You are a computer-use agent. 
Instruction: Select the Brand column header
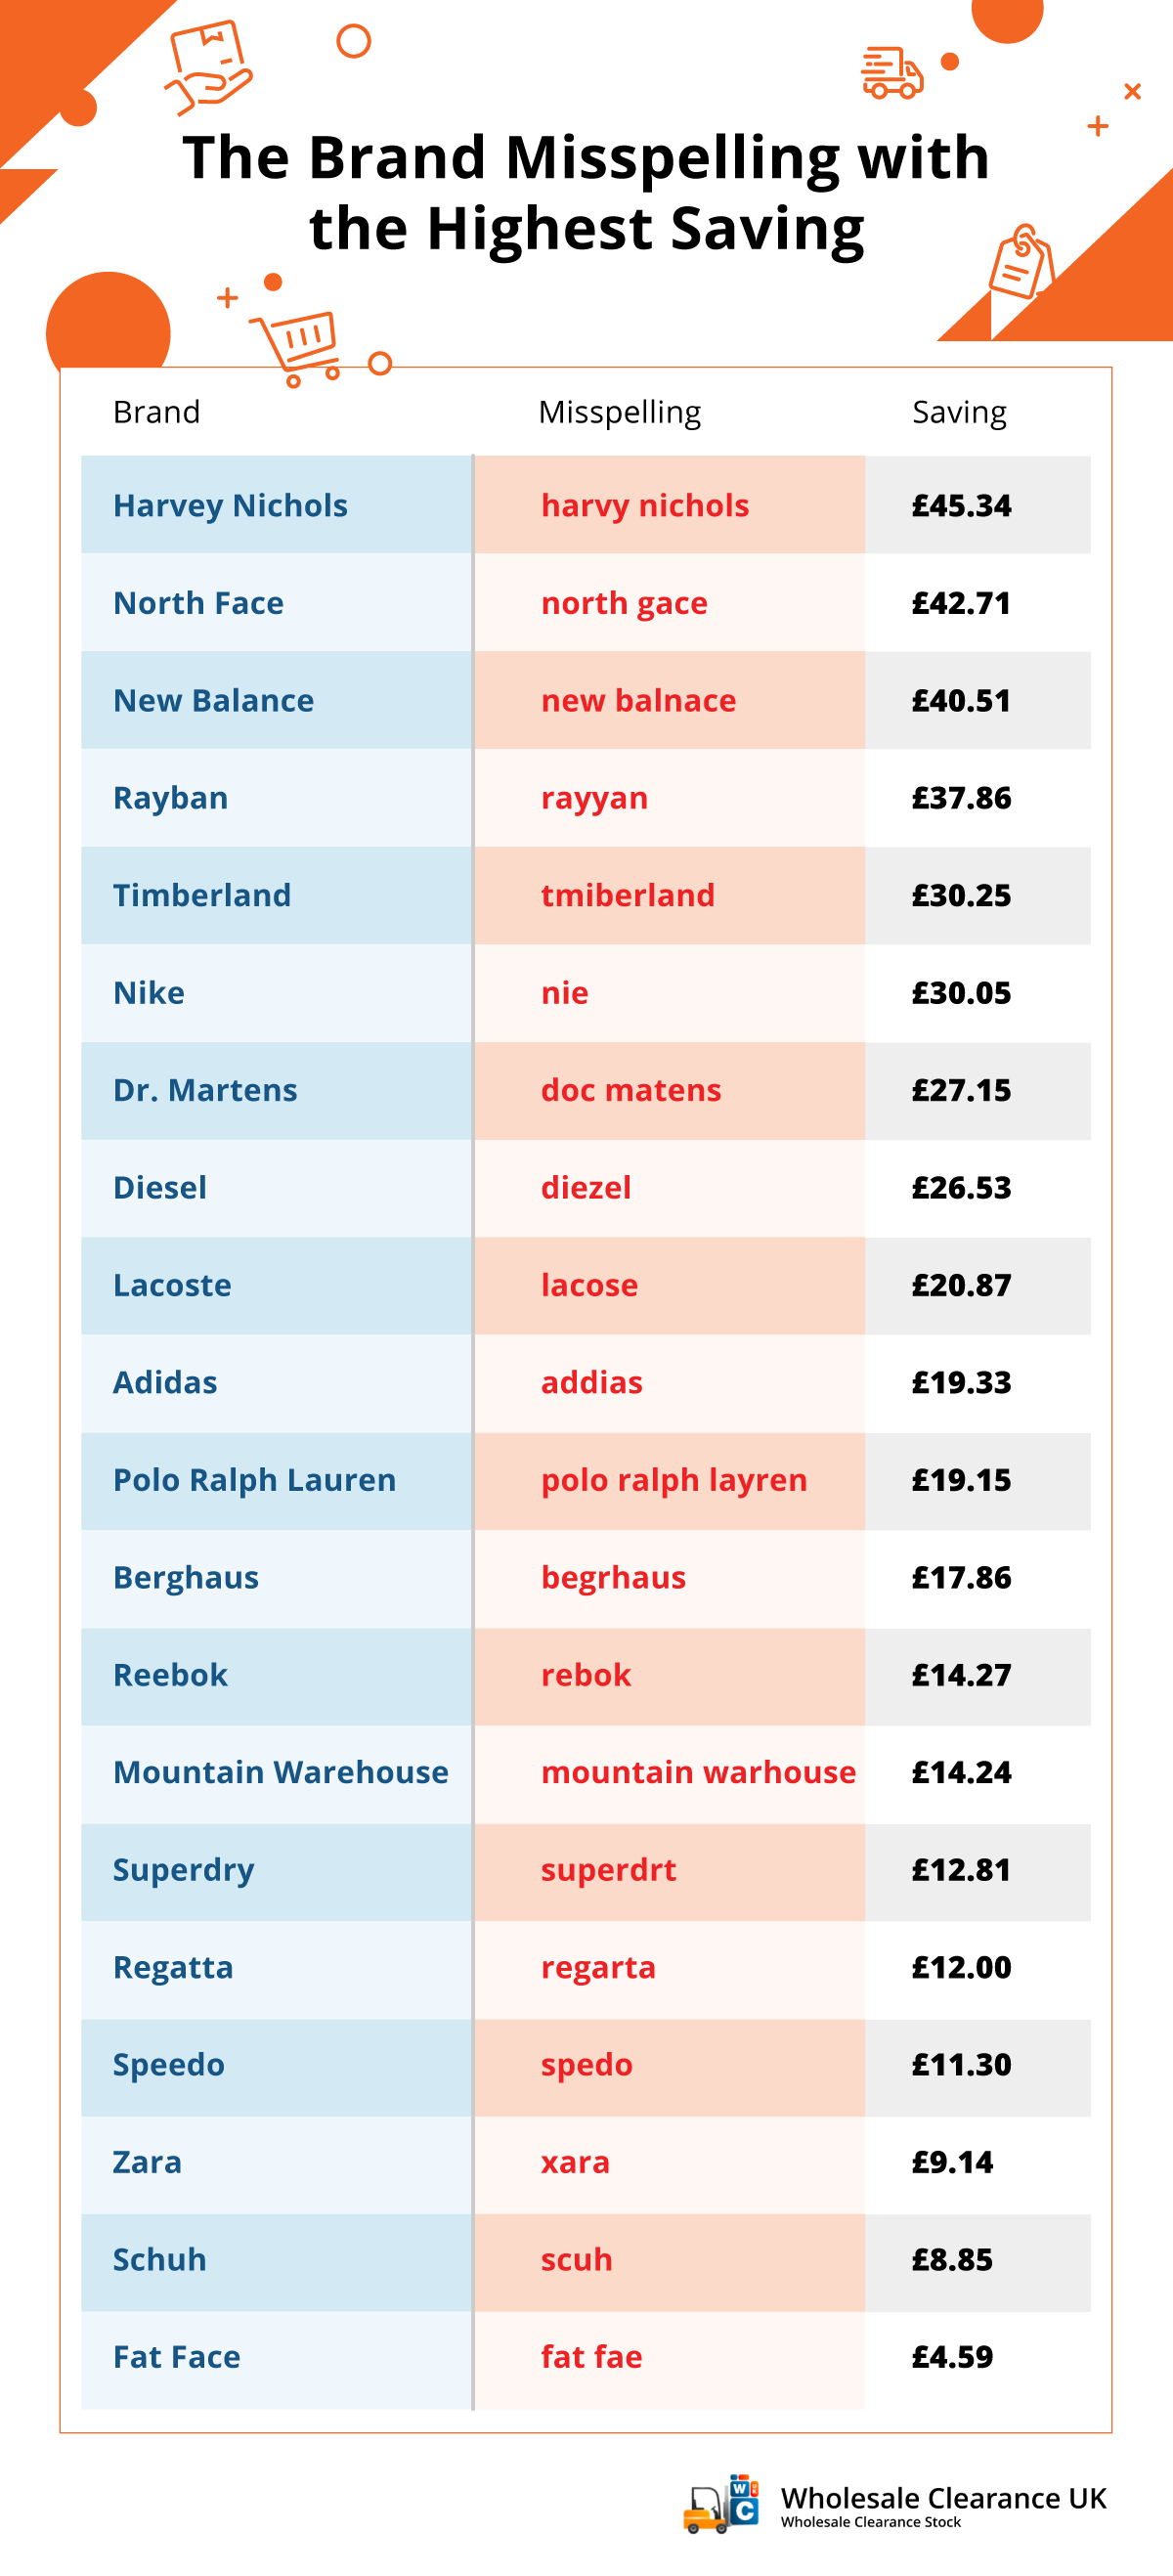[x=157, y=412]
